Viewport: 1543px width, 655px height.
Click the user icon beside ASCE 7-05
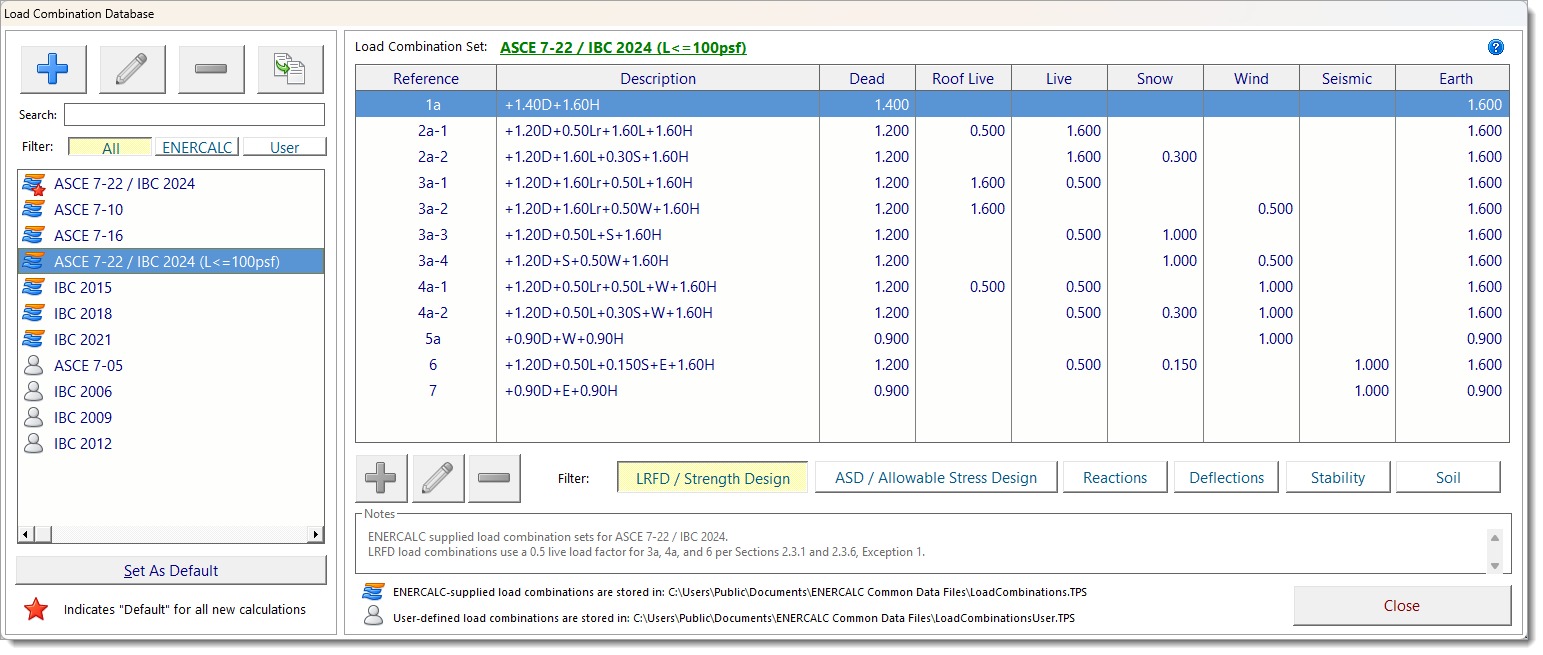[x=35, y=366]
